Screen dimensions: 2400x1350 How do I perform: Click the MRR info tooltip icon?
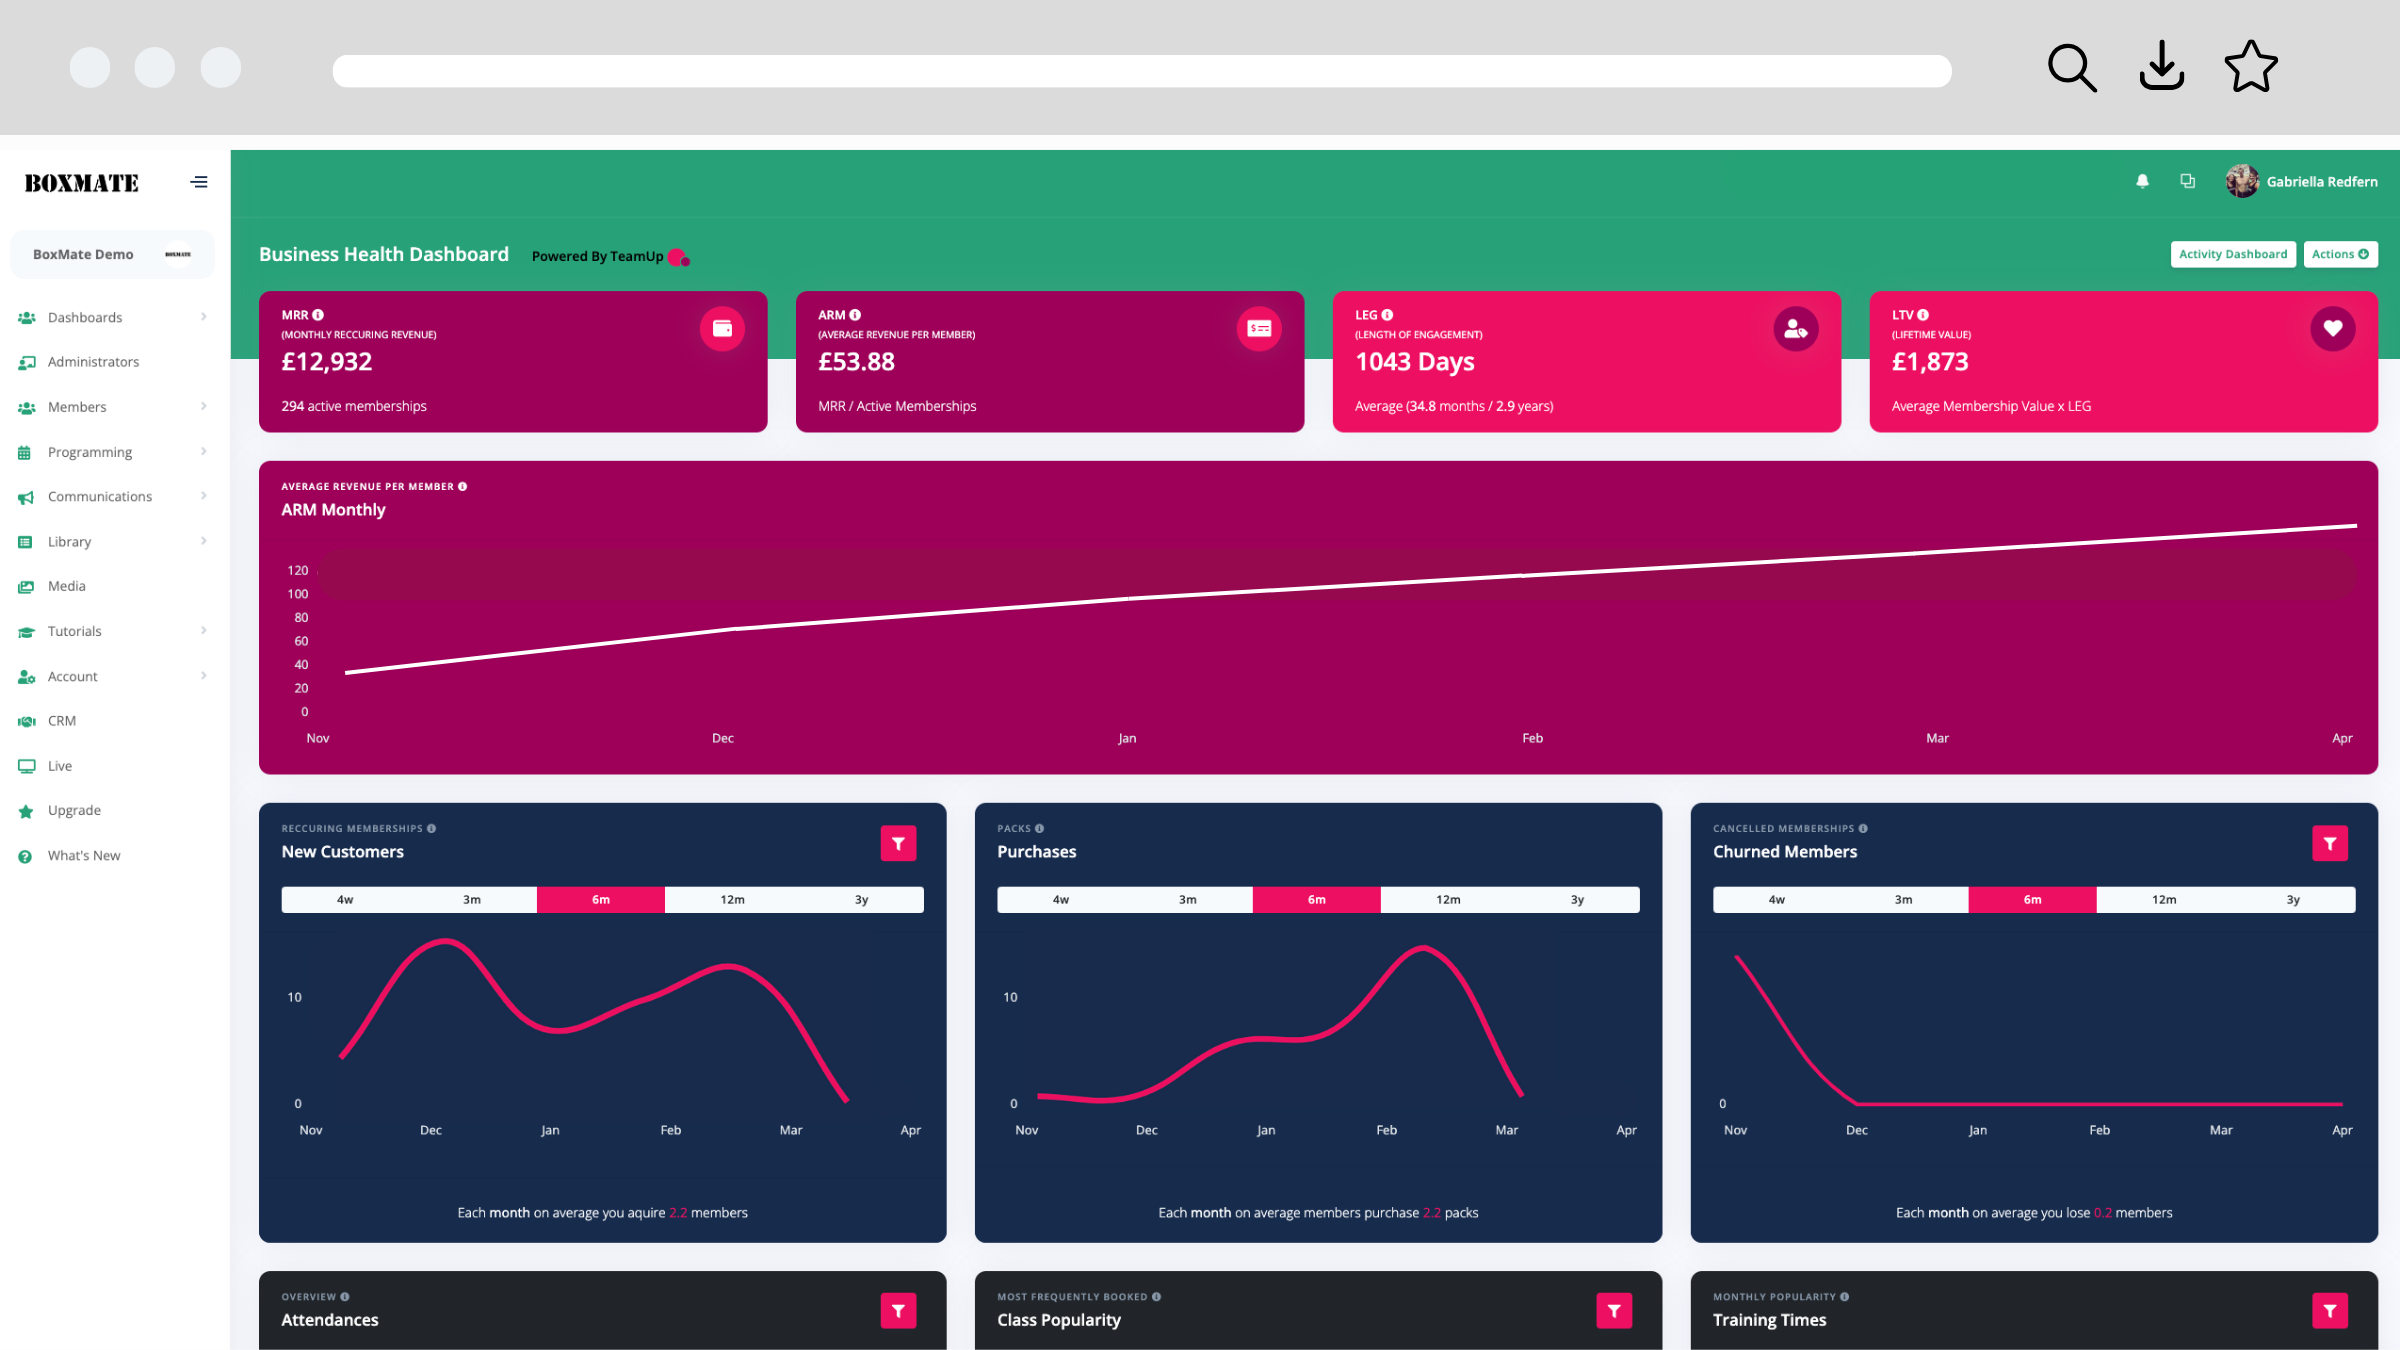coord(319,314)
